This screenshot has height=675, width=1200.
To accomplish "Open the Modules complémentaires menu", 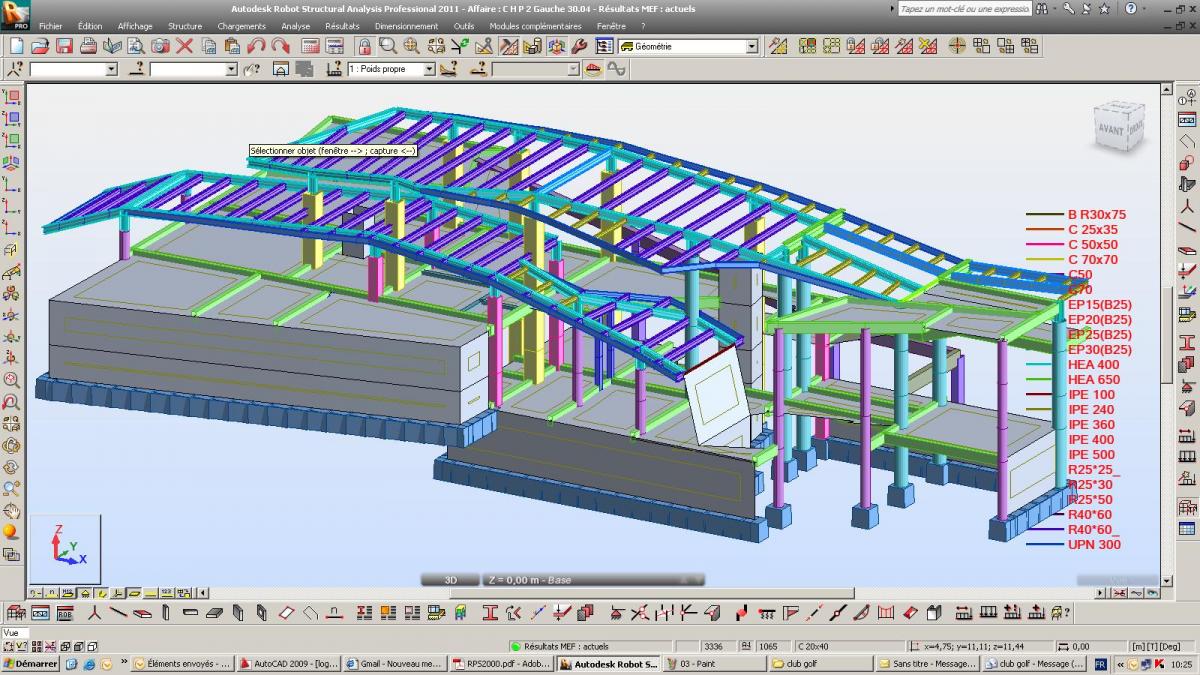I will coord(535,26).
